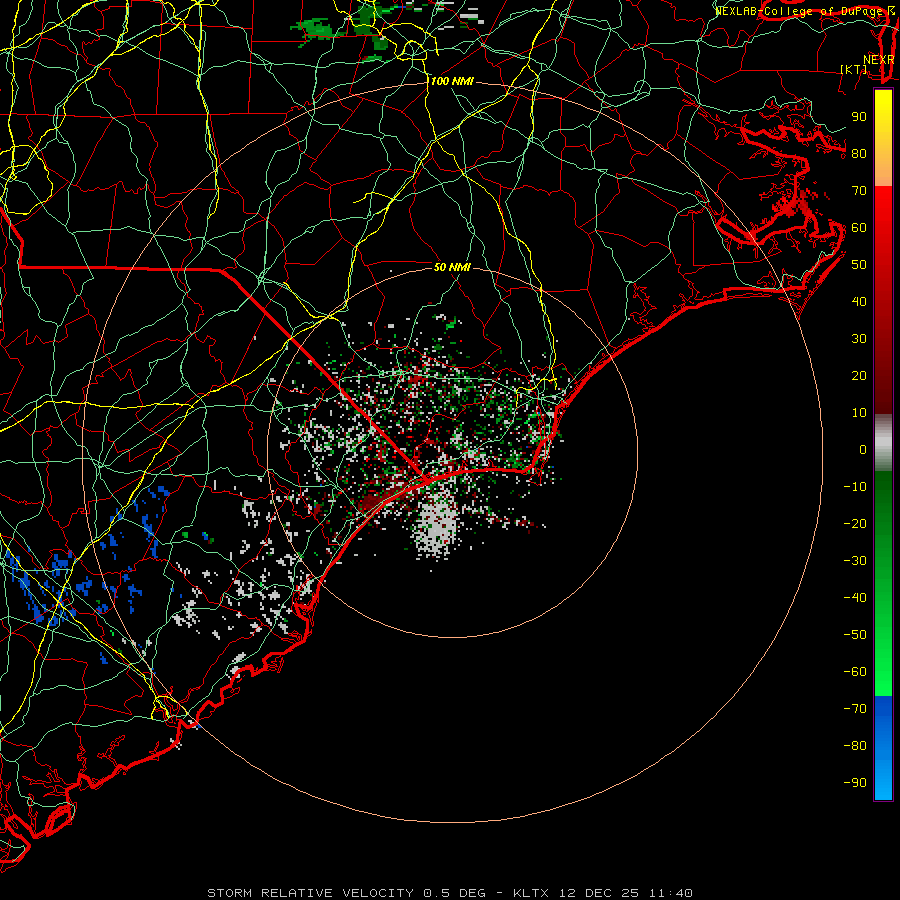Select the -30 legend value
The height and width of the screenshot is (900, 900).
tap(855, 561)
